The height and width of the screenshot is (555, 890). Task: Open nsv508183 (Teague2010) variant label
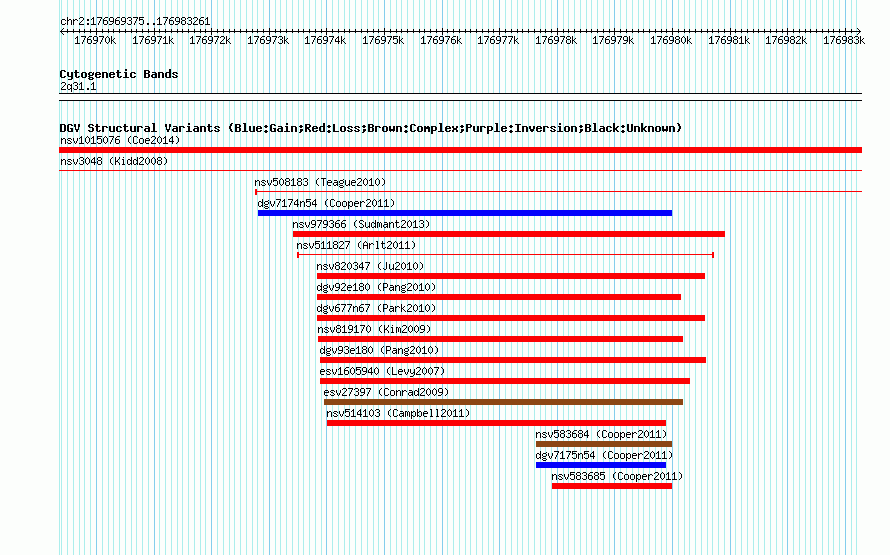[320, 182]
